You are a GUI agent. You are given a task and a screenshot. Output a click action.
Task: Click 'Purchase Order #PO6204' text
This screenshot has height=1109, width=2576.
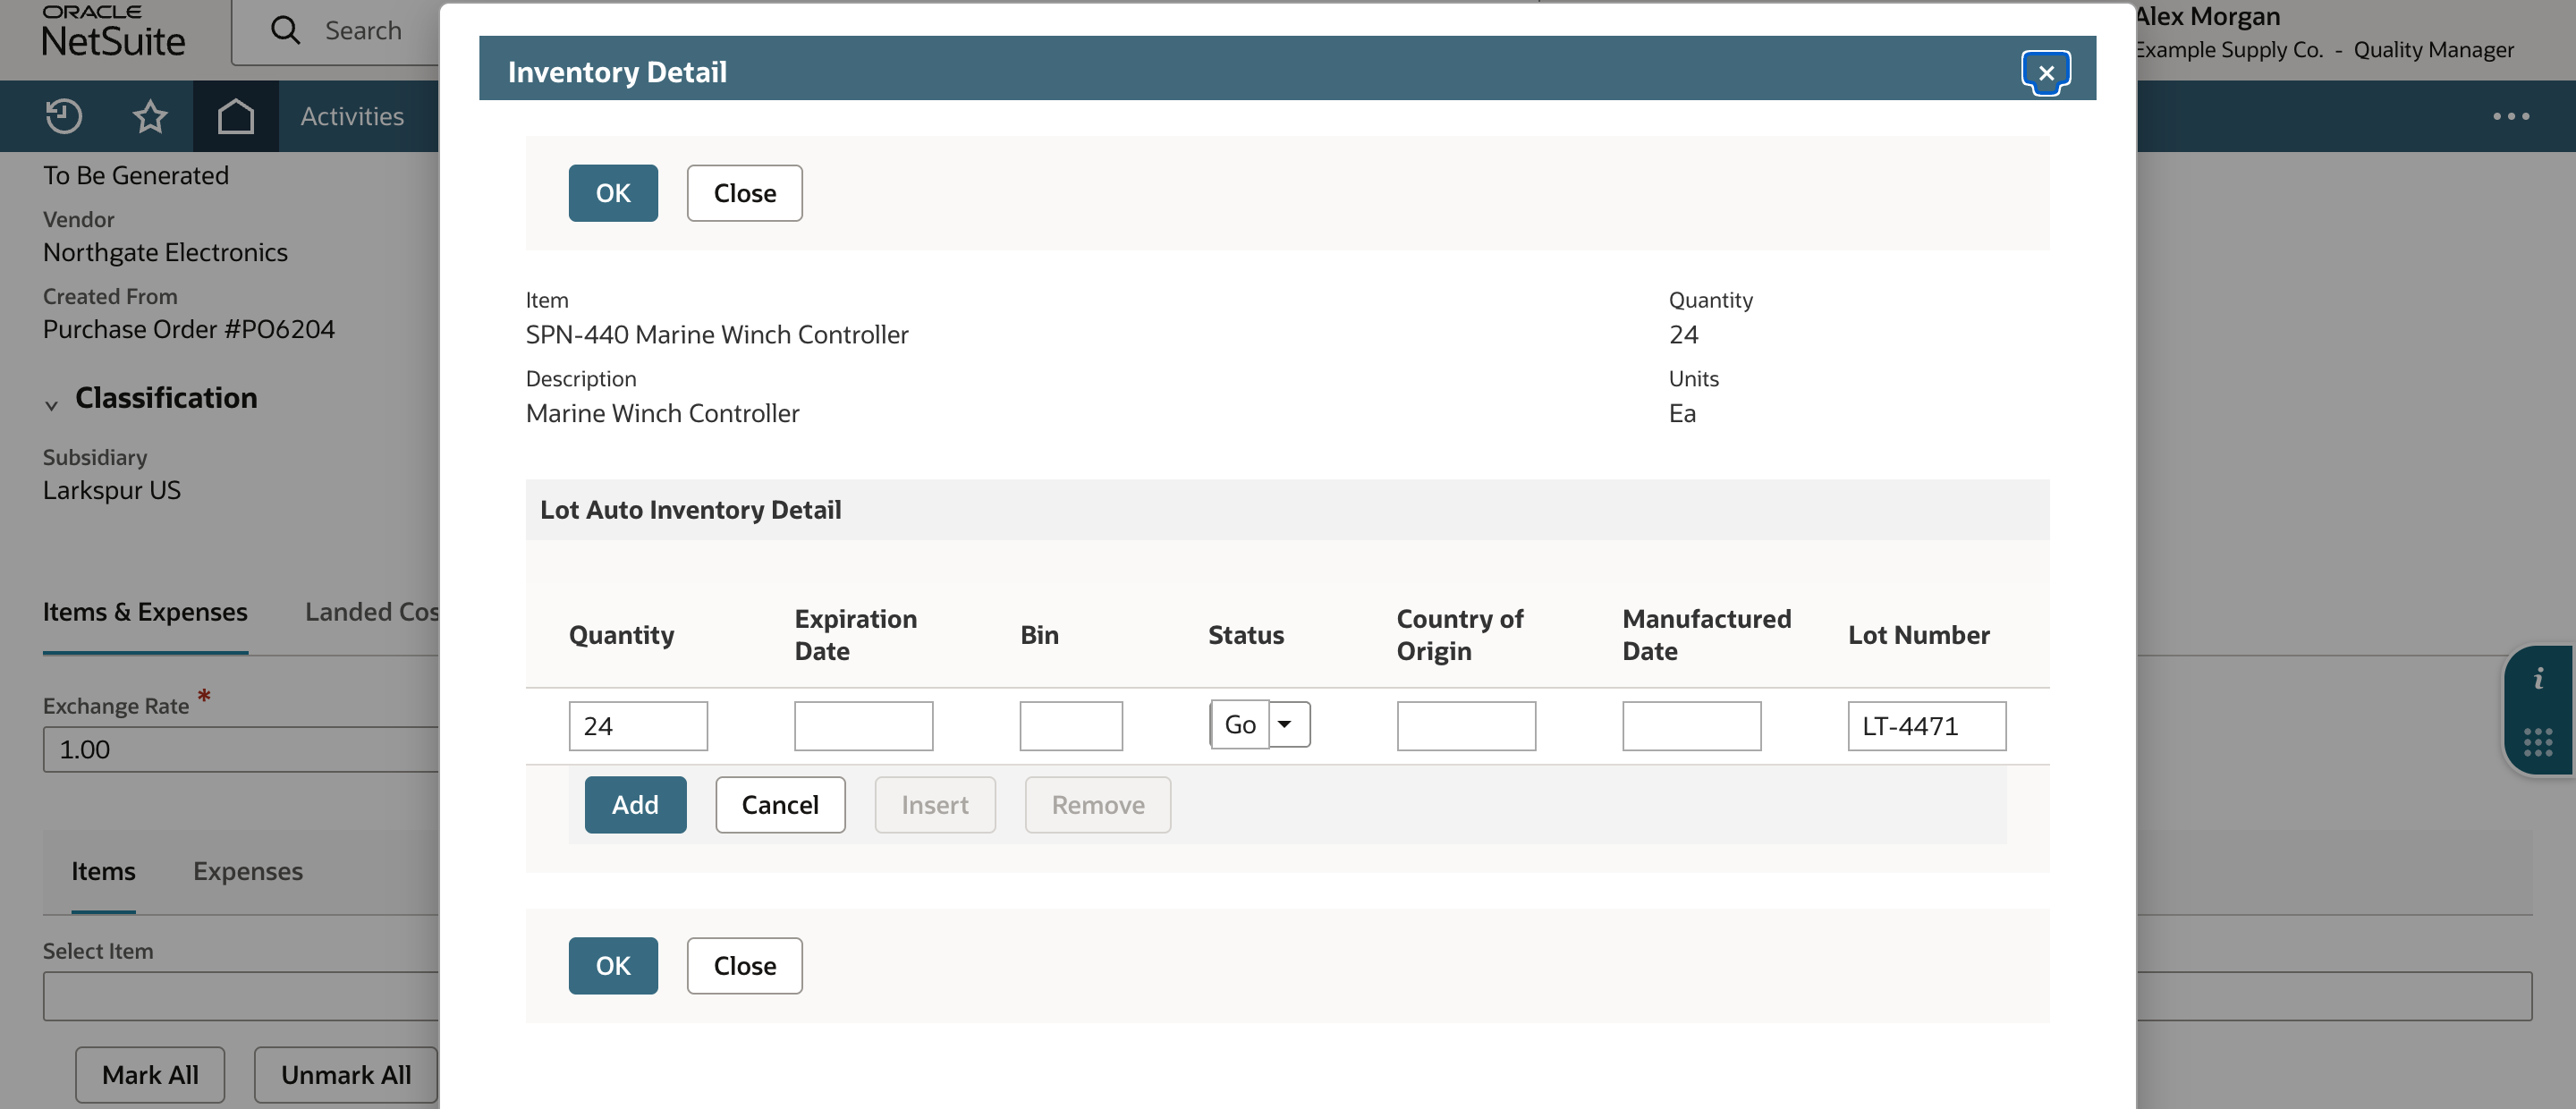pyautogui.click(x=189, y=329)
